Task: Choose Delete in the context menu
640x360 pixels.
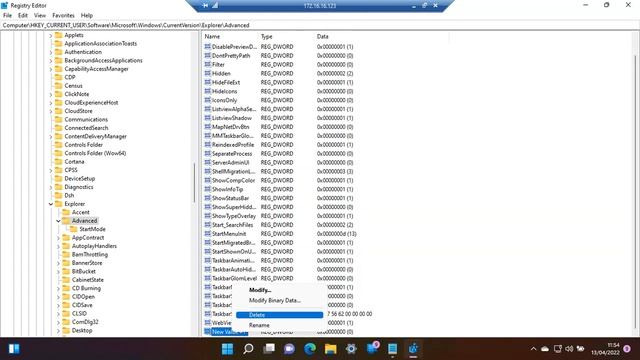Action: 280,315
